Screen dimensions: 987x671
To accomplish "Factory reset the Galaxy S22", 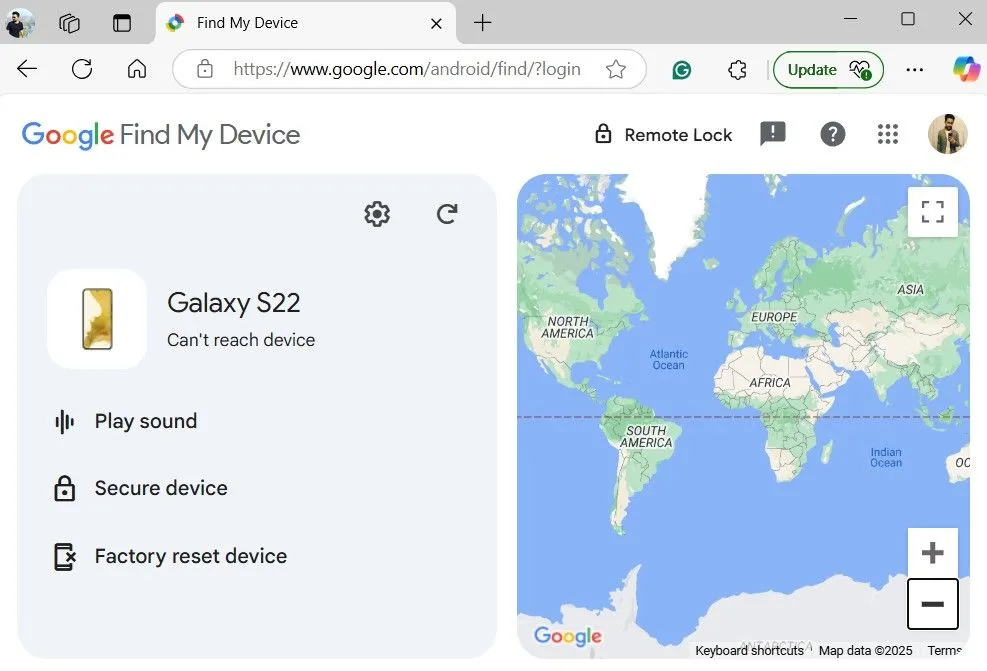I will (190, 556).
